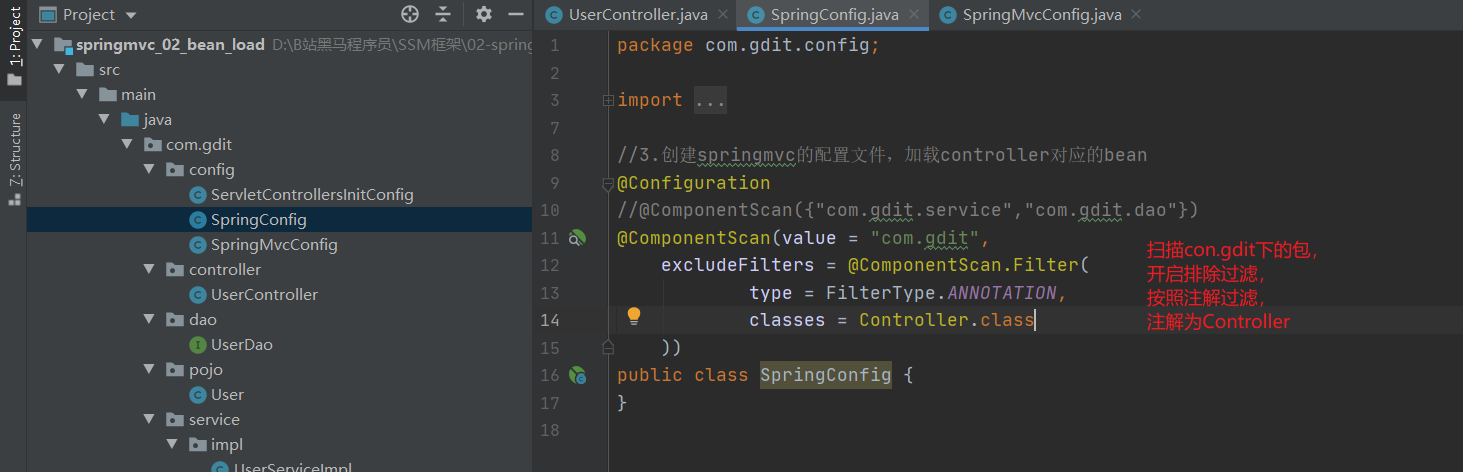Expand the folded import statement on line 3

click(x=607, y=100)
